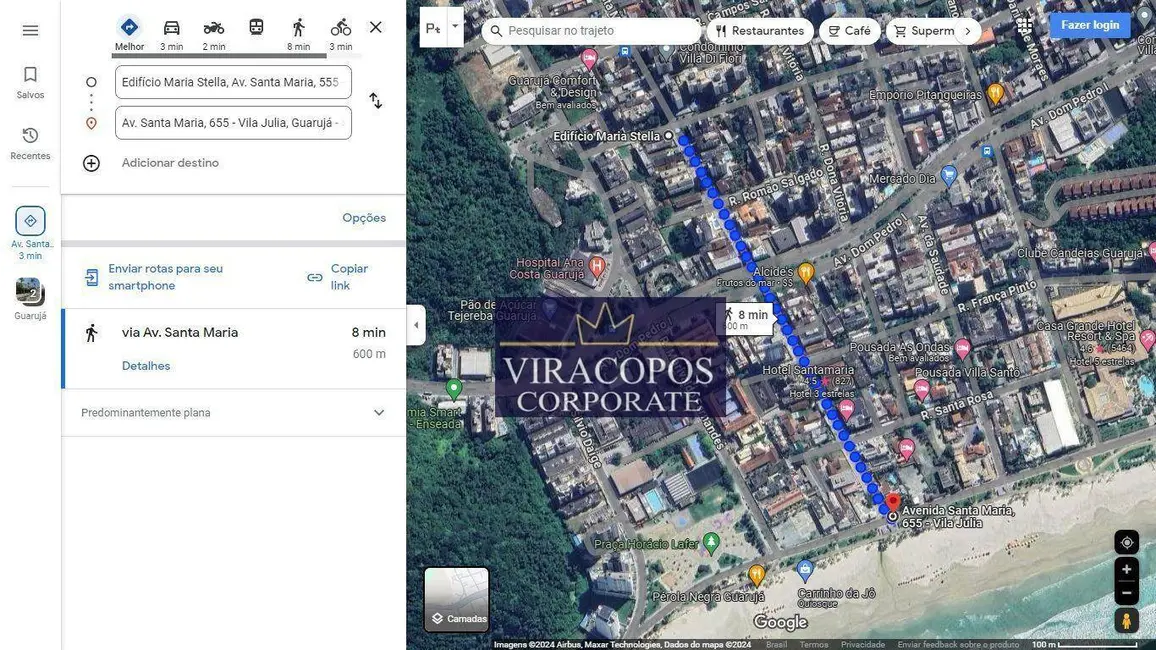Select the motorcycle travel mode
Image resolution: width=1156 pixels, height=650 pixels.
(x=214, y=32)
